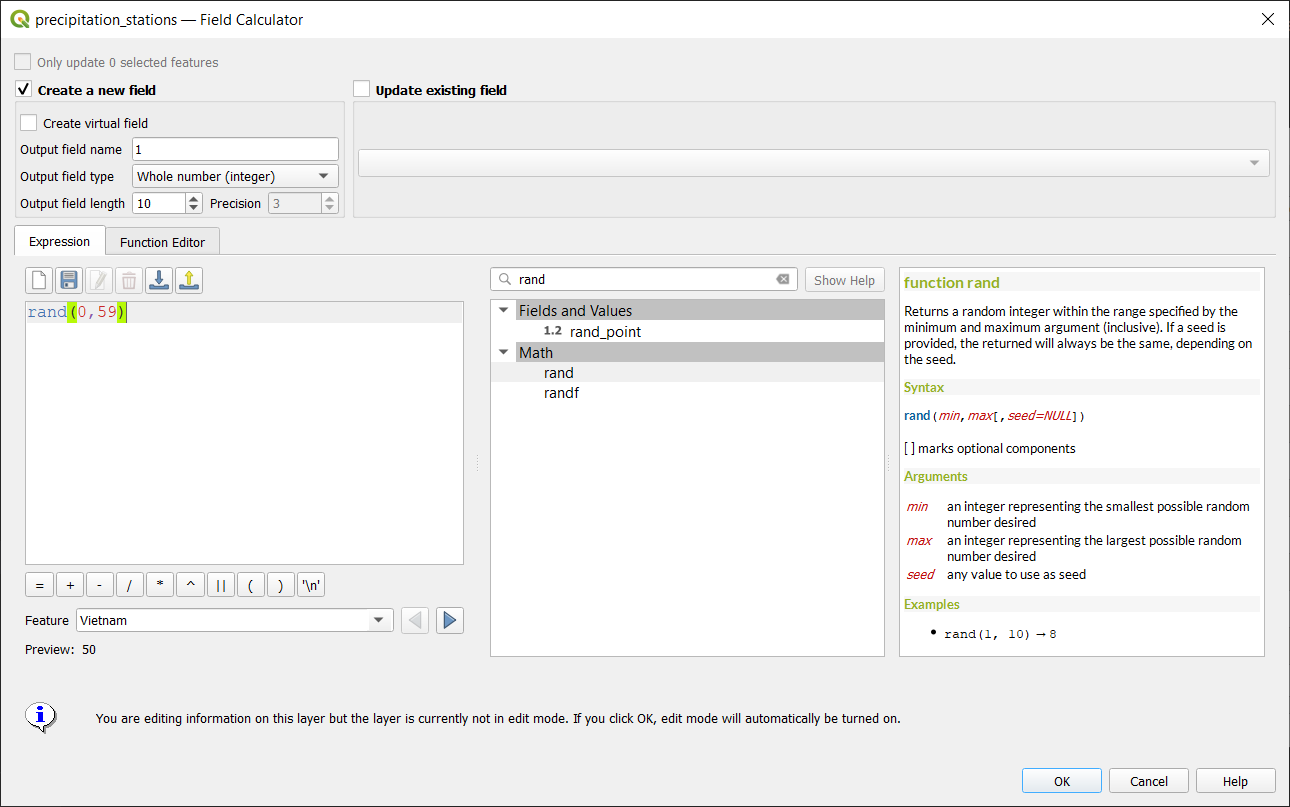Click the Output field name input
The width and height of the screenshot is (1290, 807).
(x=235, y=149)
